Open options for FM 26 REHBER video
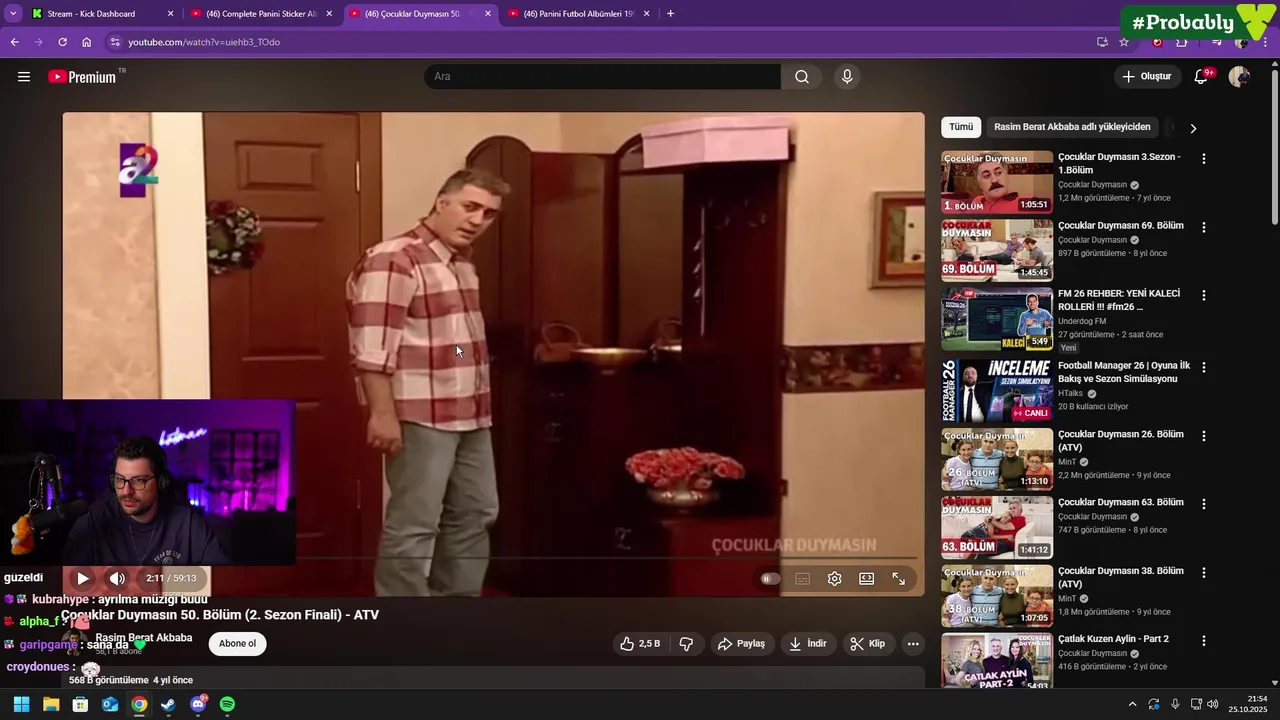Image resolution: width=1280 pixels, height=720 pixels. click(1204, 295)
